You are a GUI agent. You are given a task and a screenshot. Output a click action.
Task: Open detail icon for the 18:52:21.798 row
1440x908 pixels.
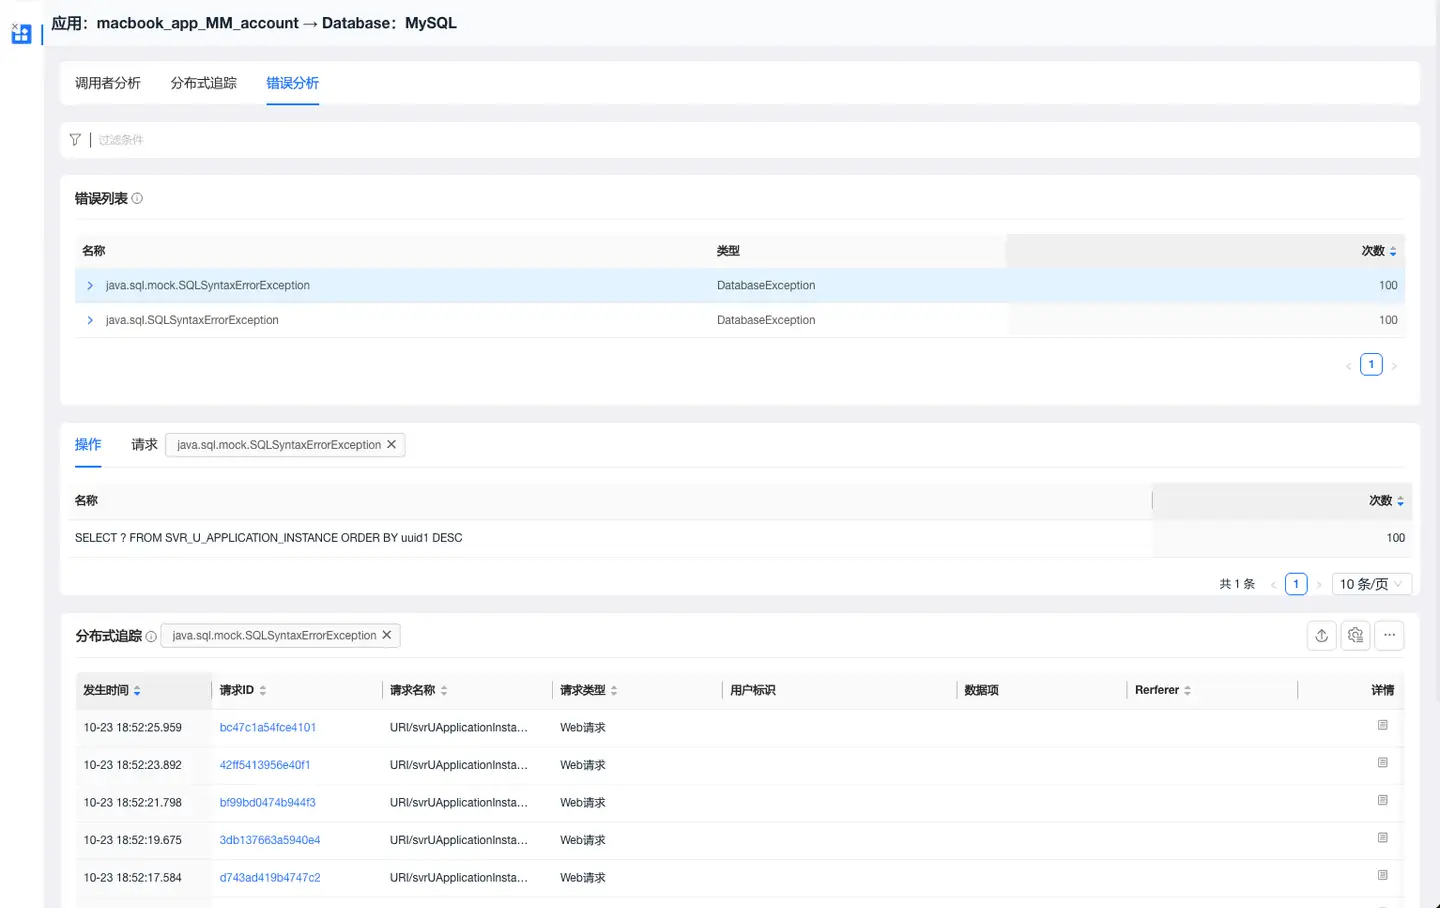click(1382, 801)
